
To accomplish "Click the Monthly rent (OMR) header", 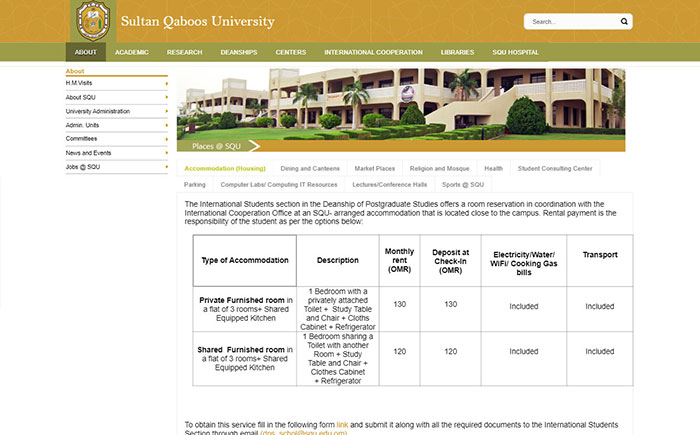I will point(400,260).
